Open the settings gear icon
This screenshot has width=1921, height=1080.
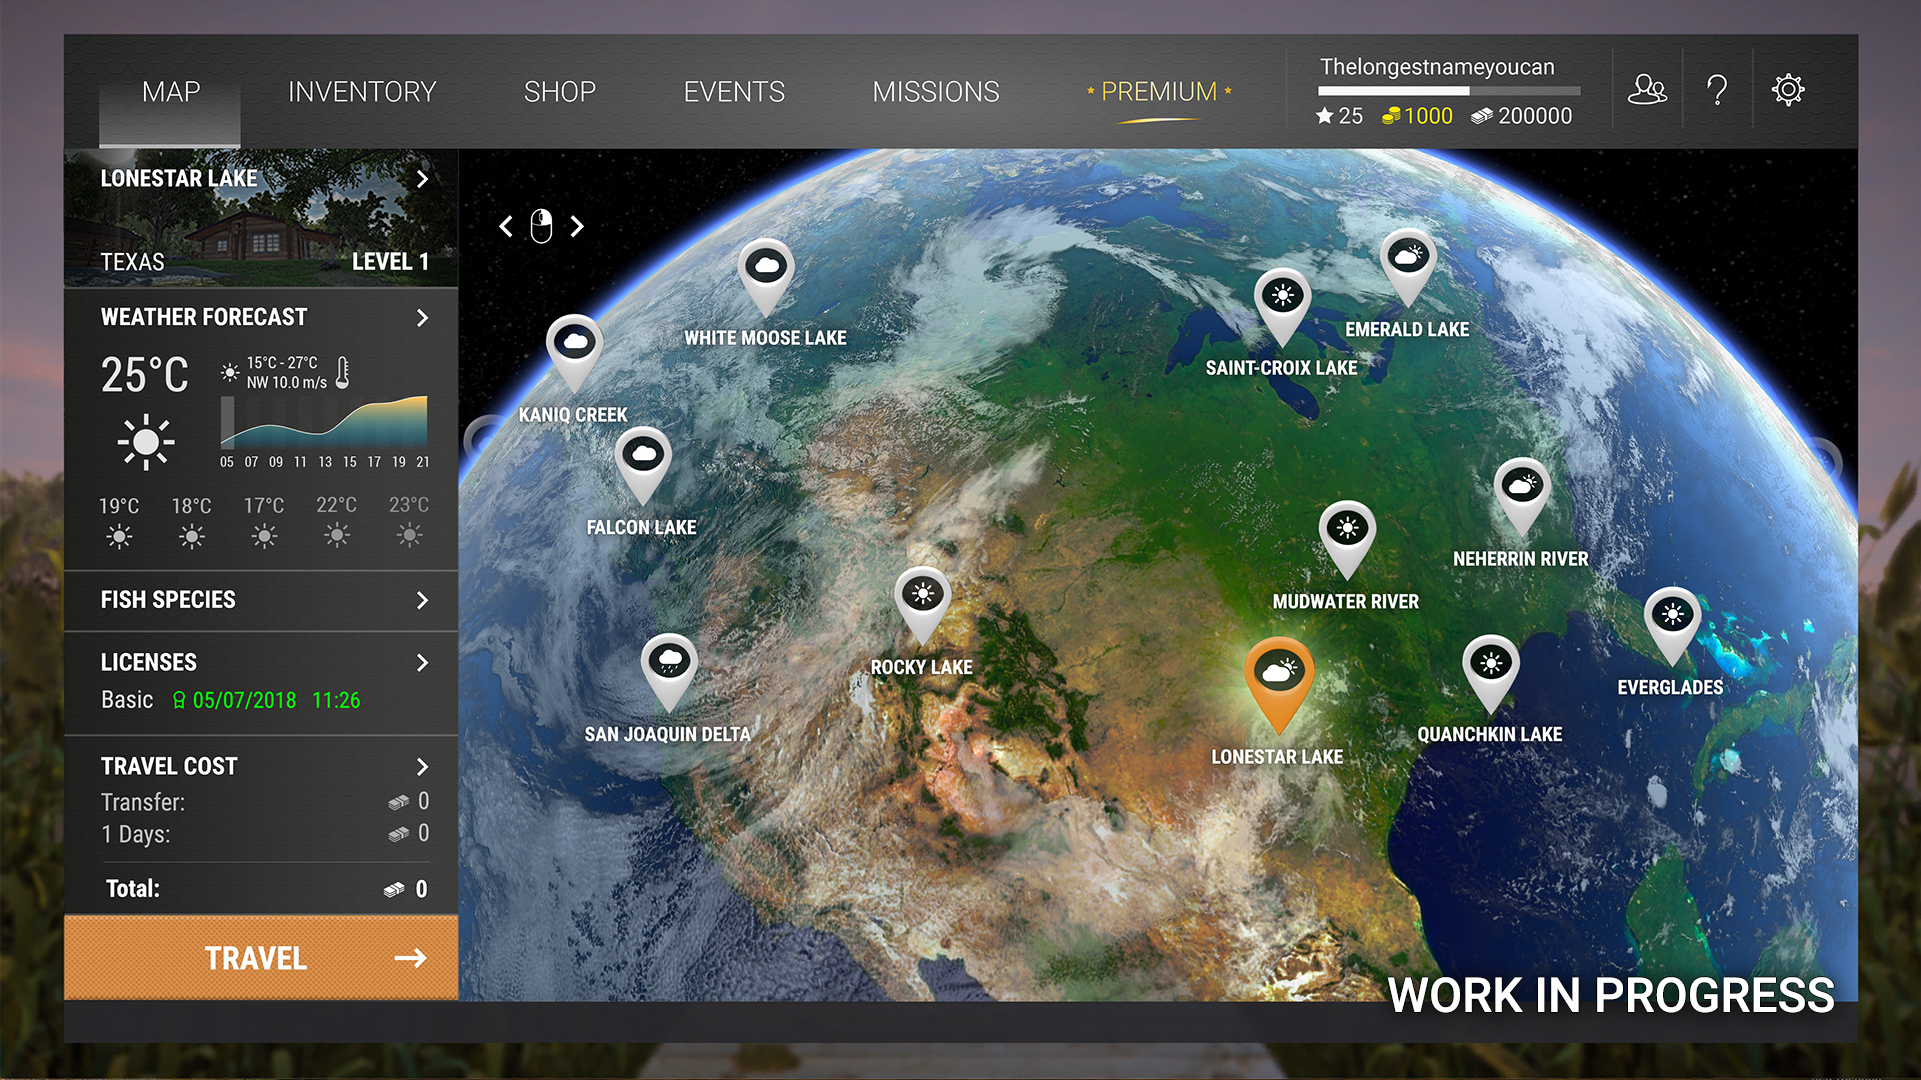click(1788, 90)
